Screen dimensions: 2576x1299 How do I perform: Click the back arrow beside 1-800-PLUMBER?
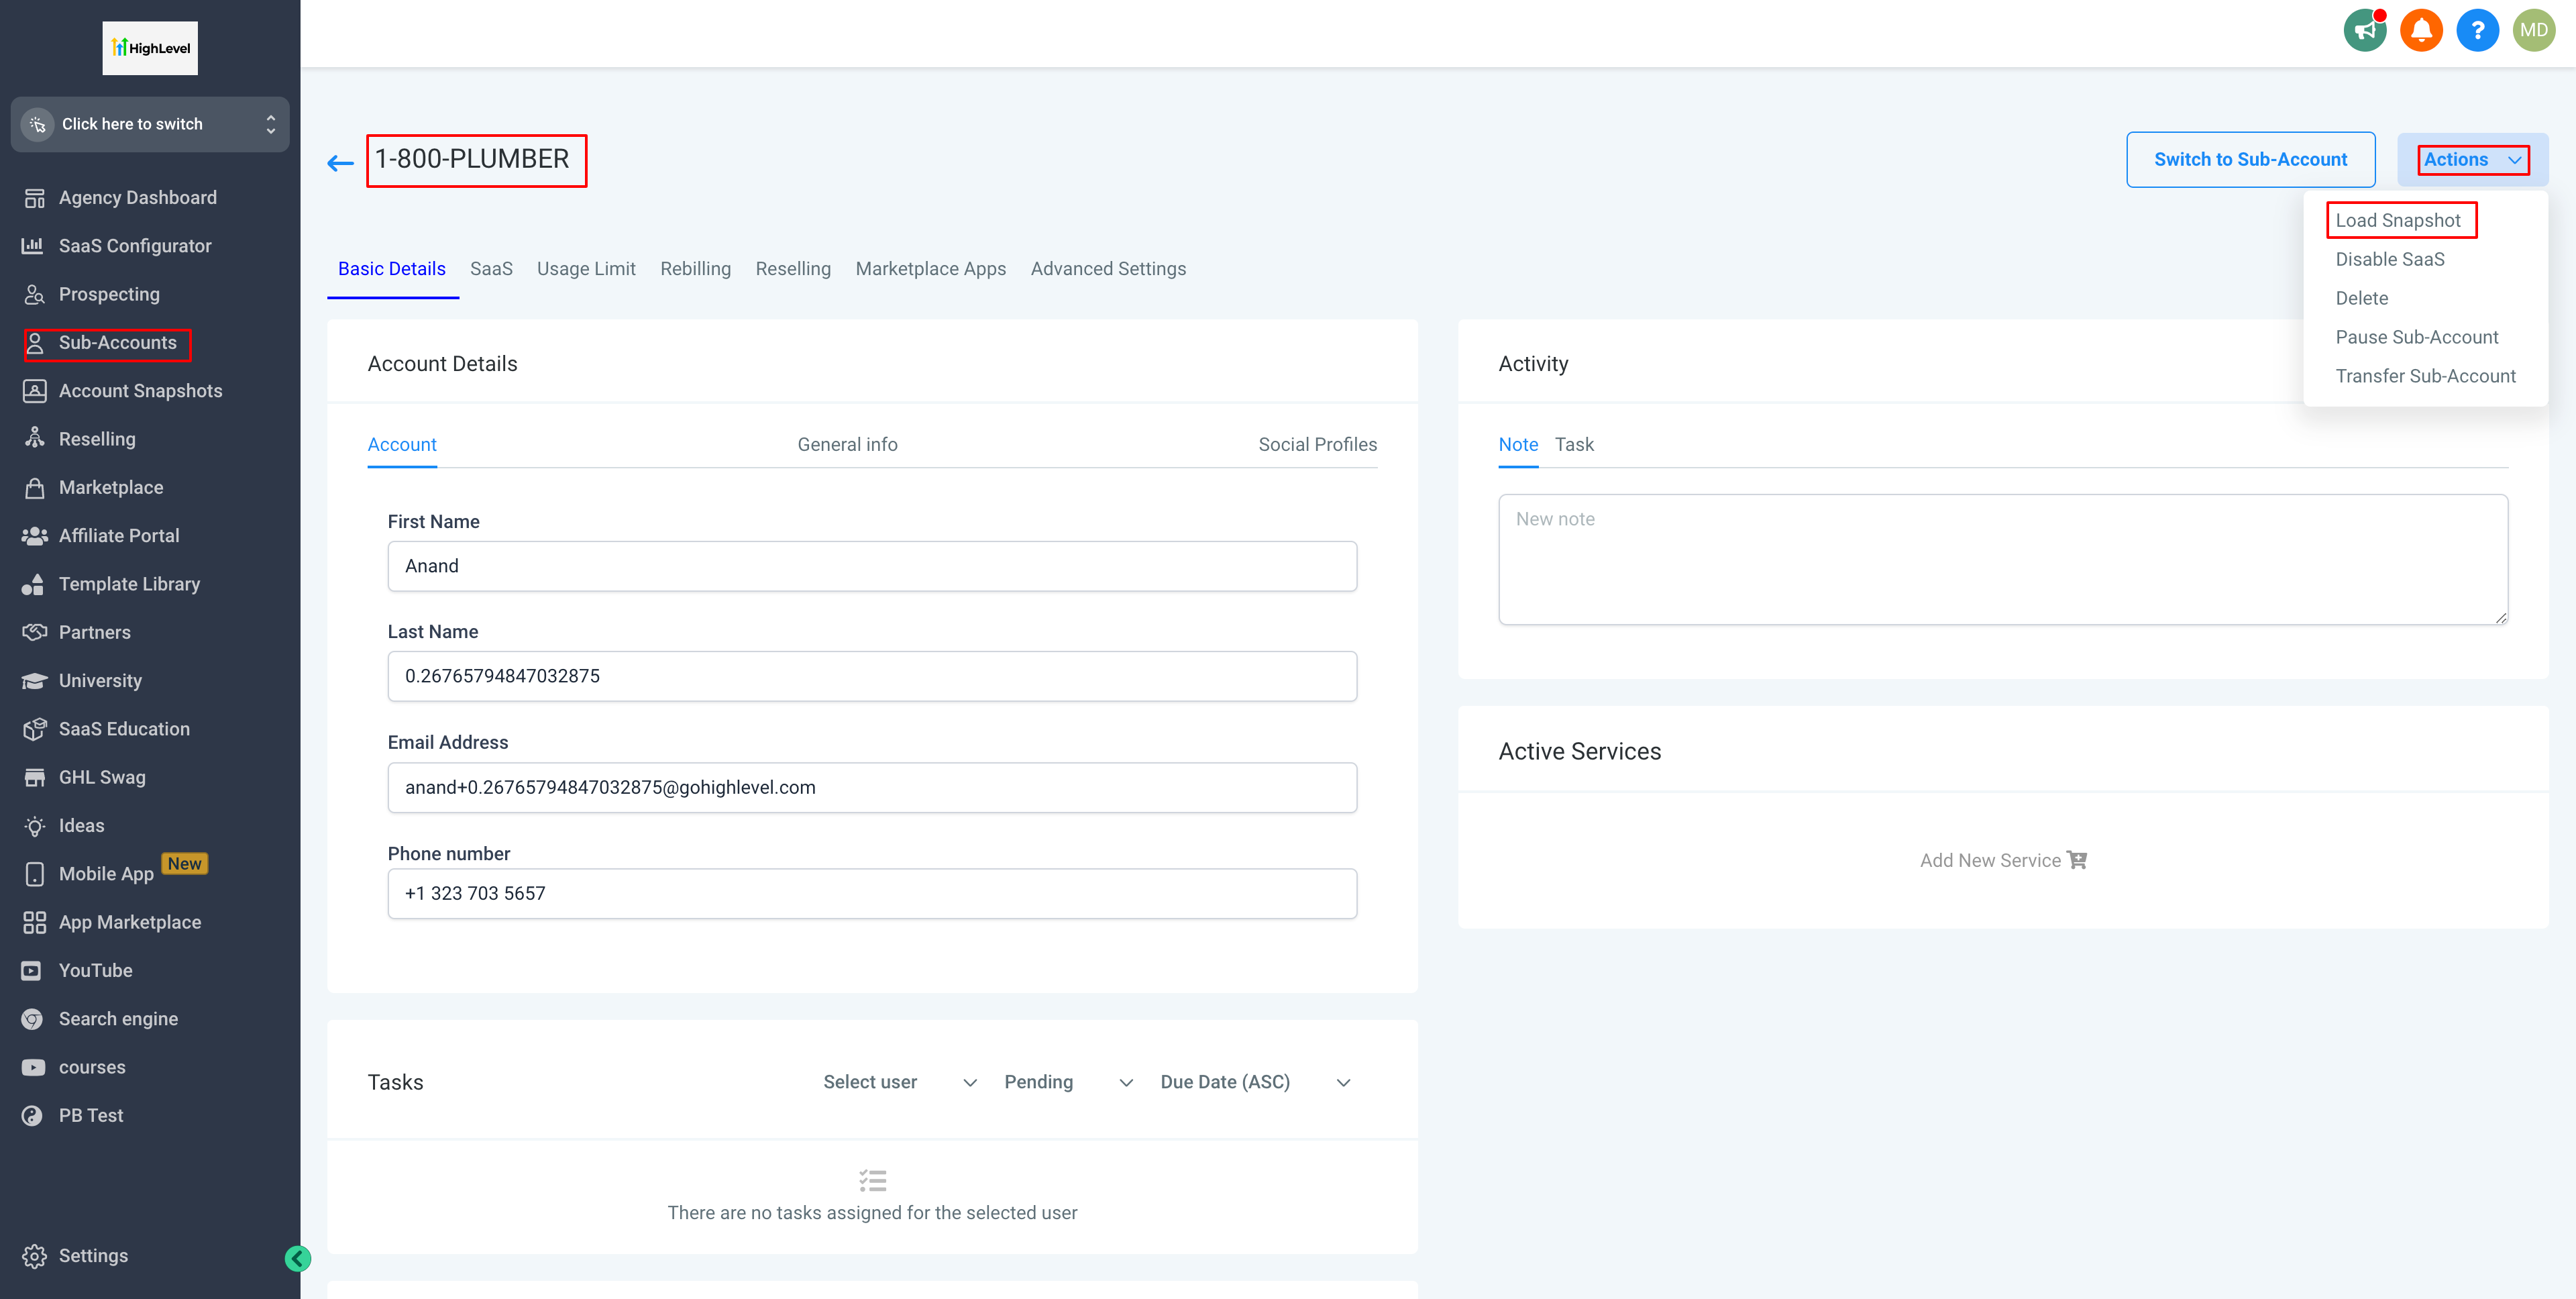tap(340, 162)
